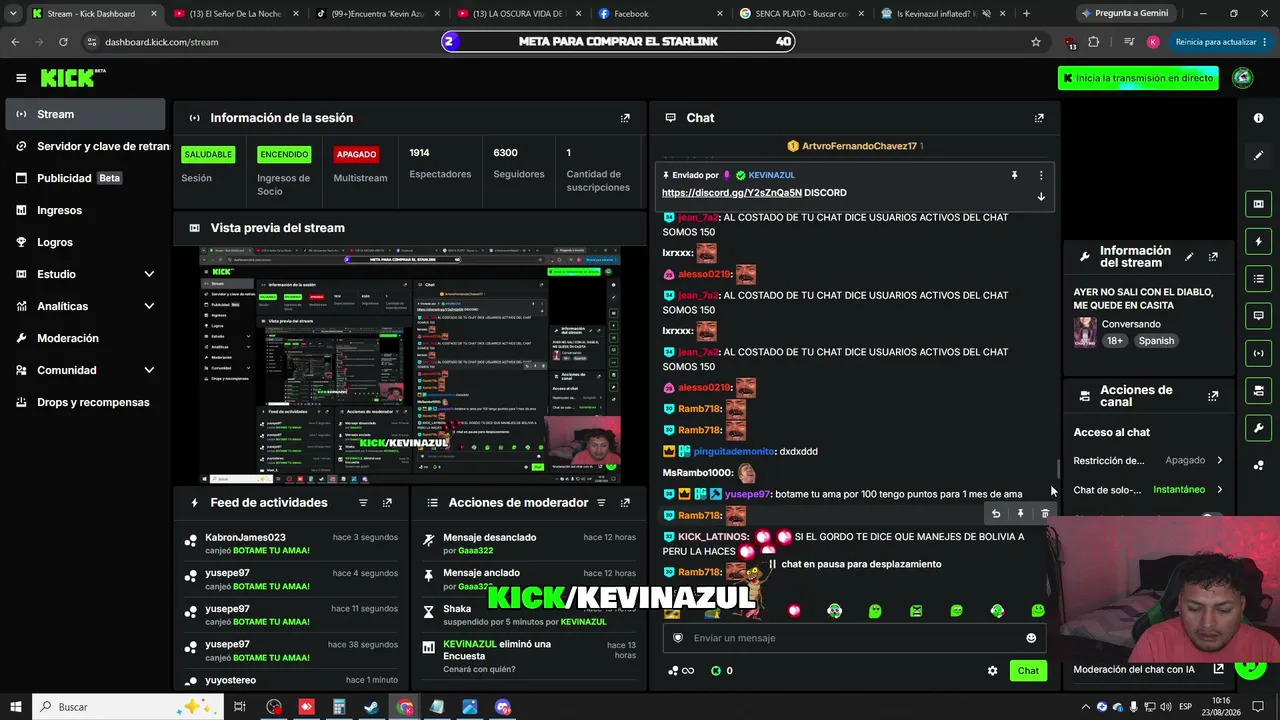Open chat settings gear
The height and width of the screenshot is (720, 1280).
tap(992, 671)
